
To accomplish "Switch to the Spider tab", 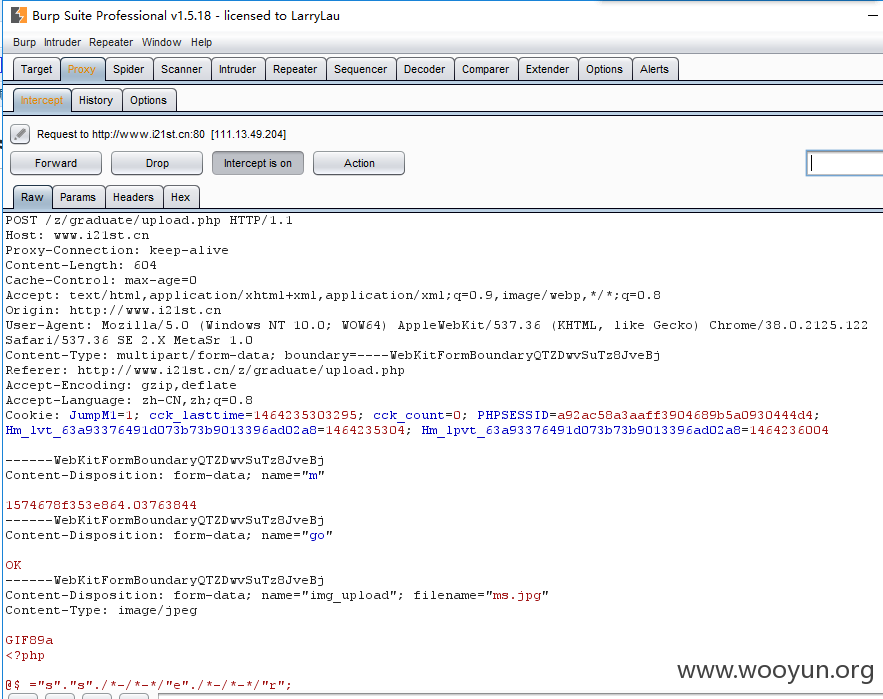I will (x=128, y=69).
